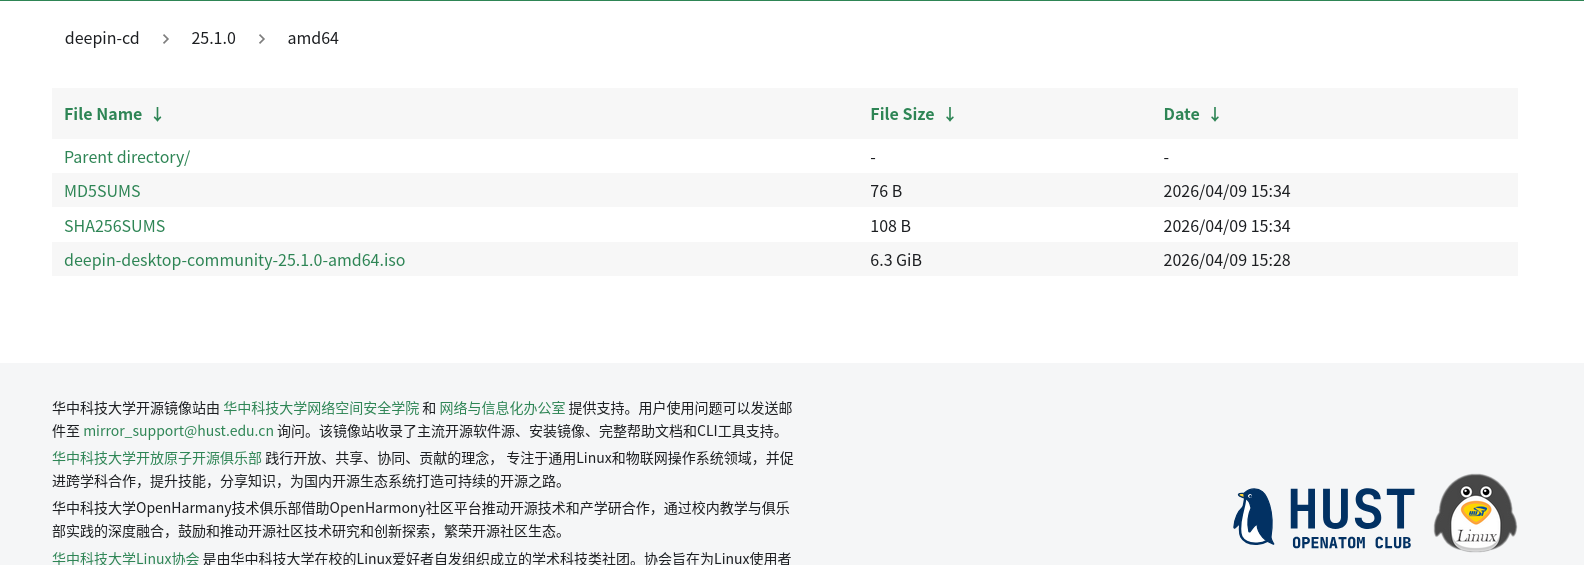Download the SHA256SUMS file
The height and width of the screenshot is (565, 1584).
click(115, 226)
